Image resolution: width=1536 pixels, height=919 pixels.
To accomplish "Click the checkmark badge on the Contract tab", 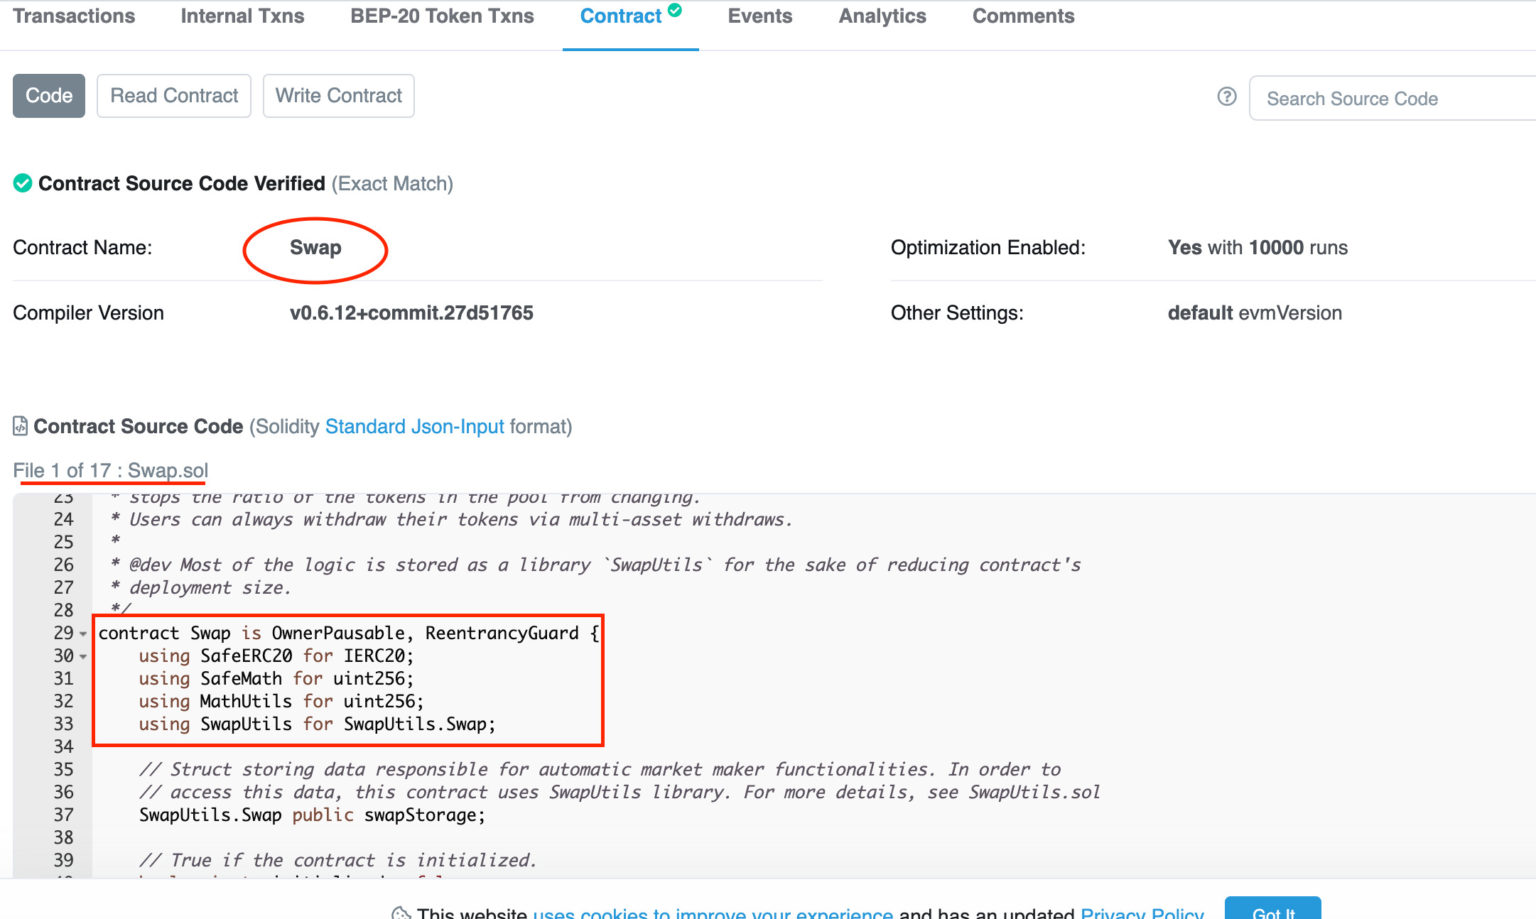I will pos(675,10).
